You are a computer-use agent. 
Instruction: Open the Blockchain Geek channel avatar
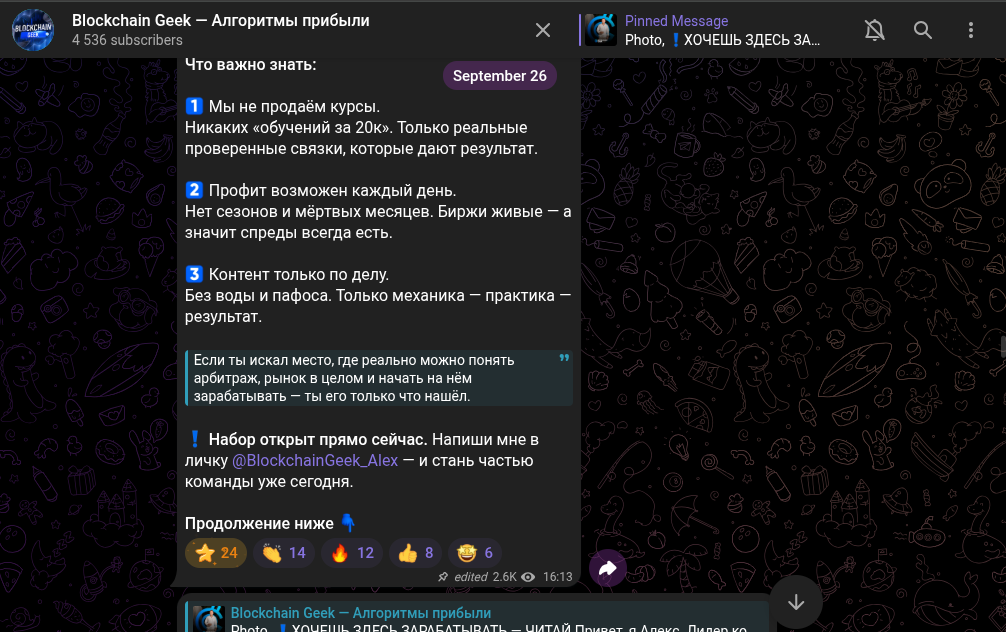coord(33,30)
